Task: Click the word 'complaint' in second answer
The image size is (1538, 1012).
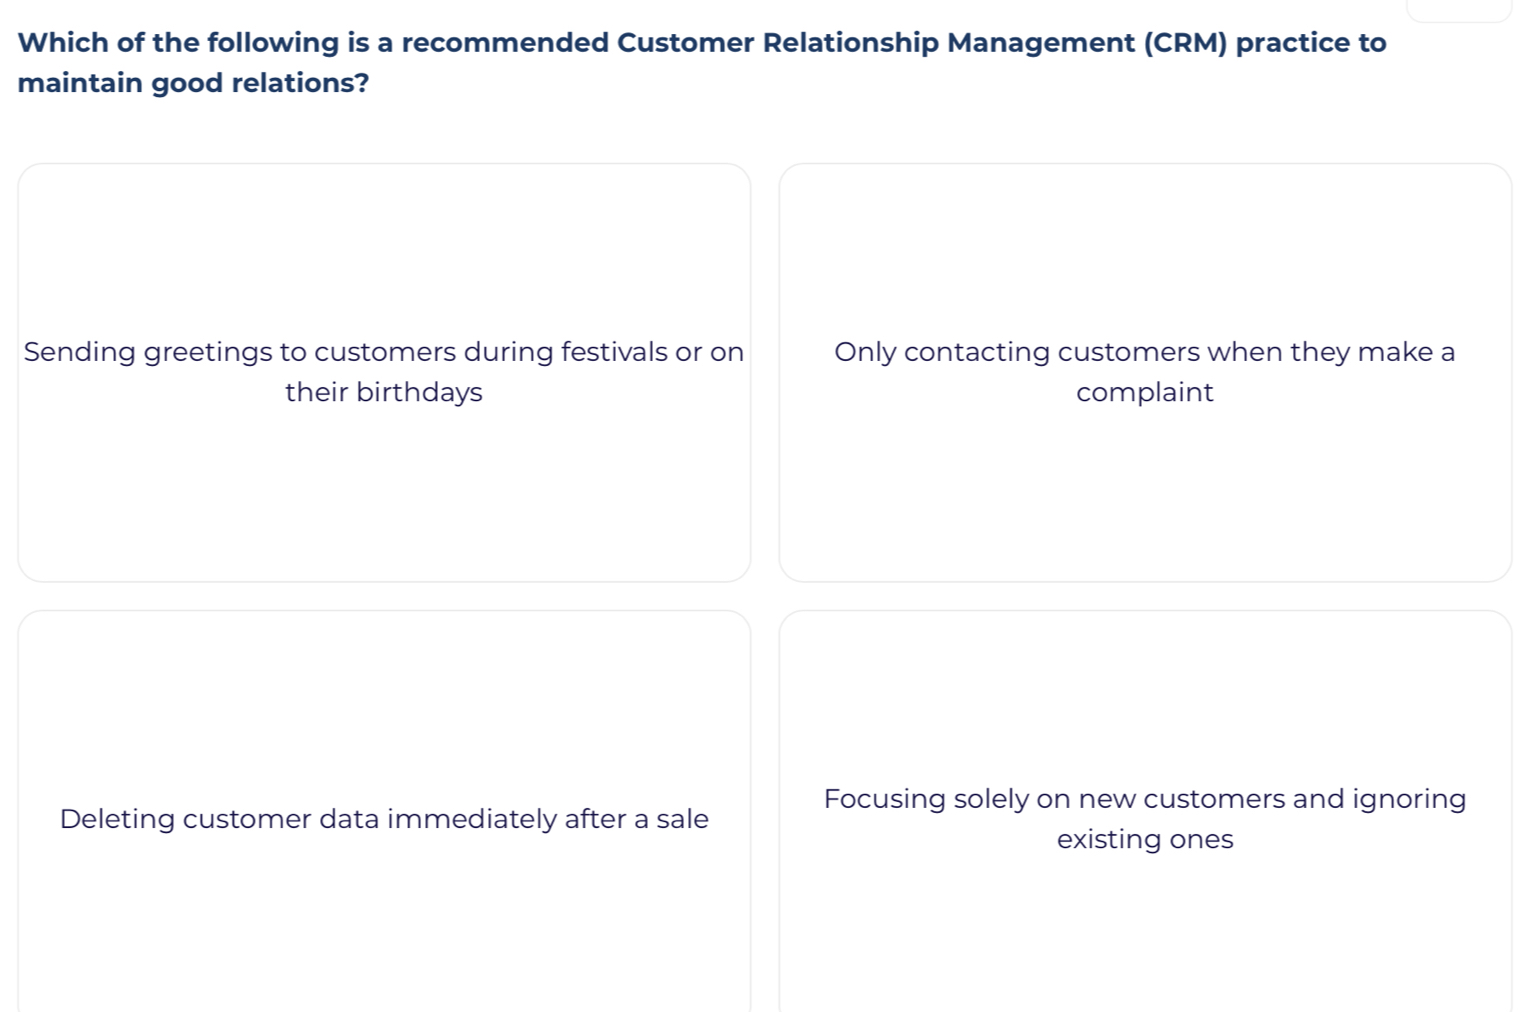Action: pos(1145,392)
